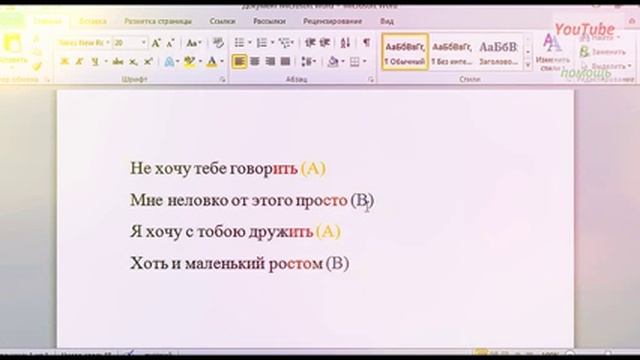Toggle underline (Ч) formatting

pos(95,62)
